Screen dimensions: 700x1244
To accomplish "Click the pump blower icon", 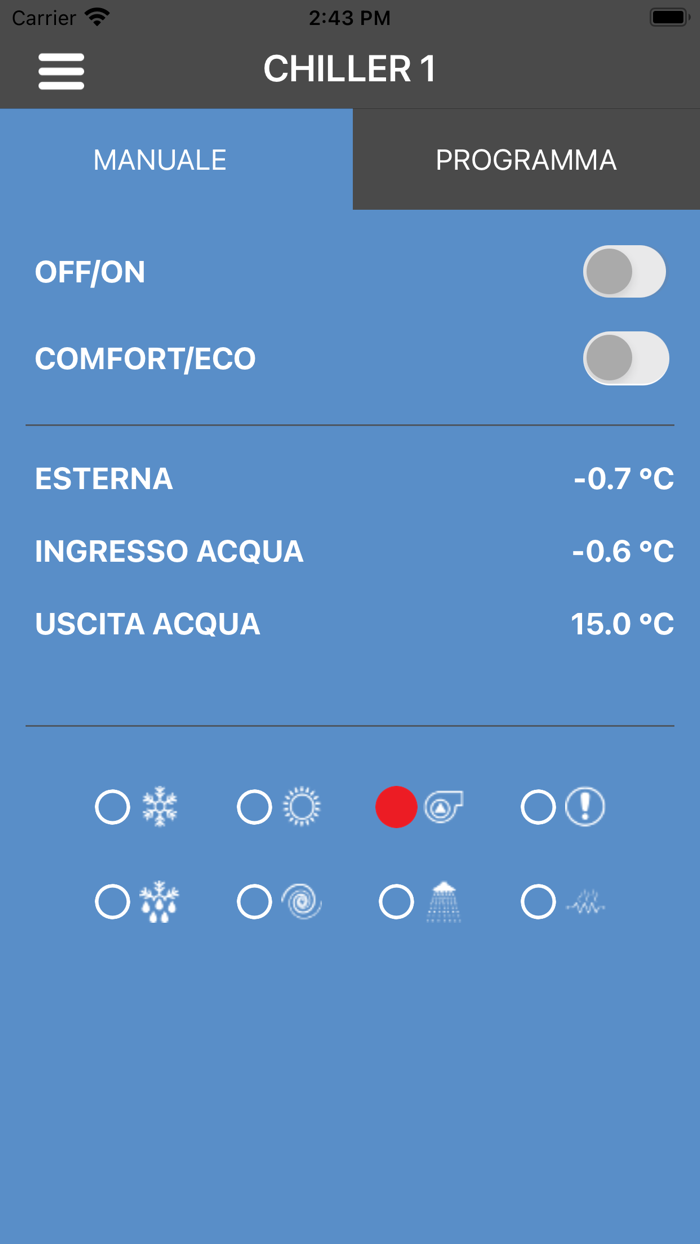I will (x=443, y=806).
